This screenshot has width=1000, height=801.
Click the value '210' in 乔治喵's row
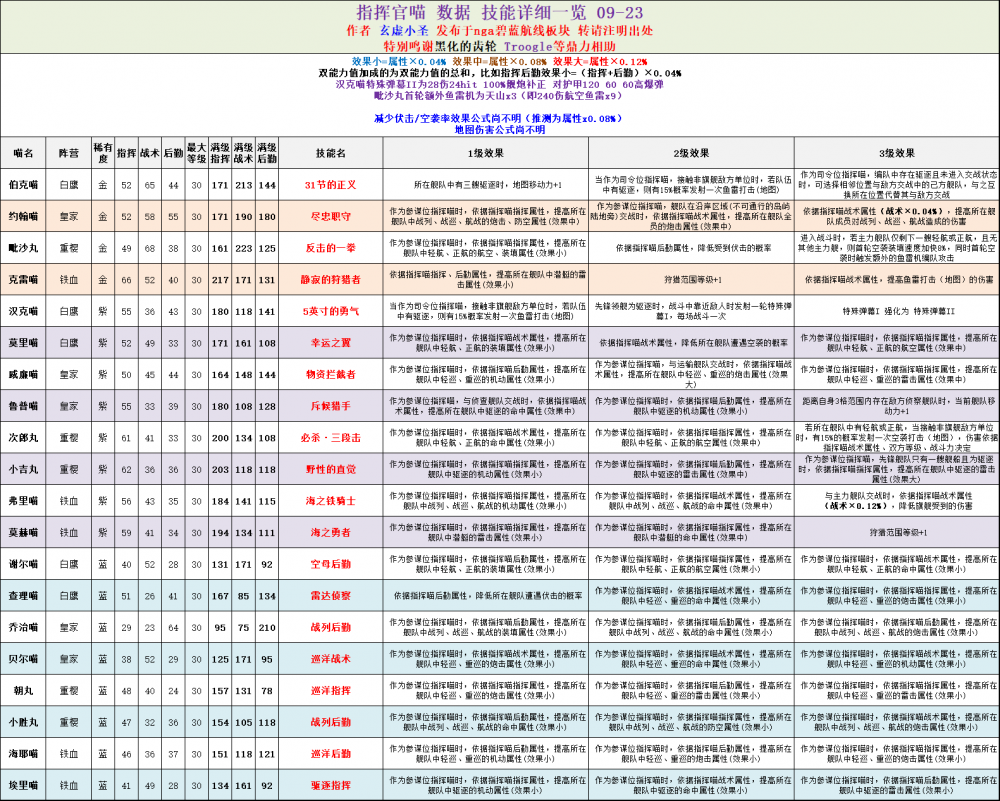pyautogui.click(x=267, y=628)
